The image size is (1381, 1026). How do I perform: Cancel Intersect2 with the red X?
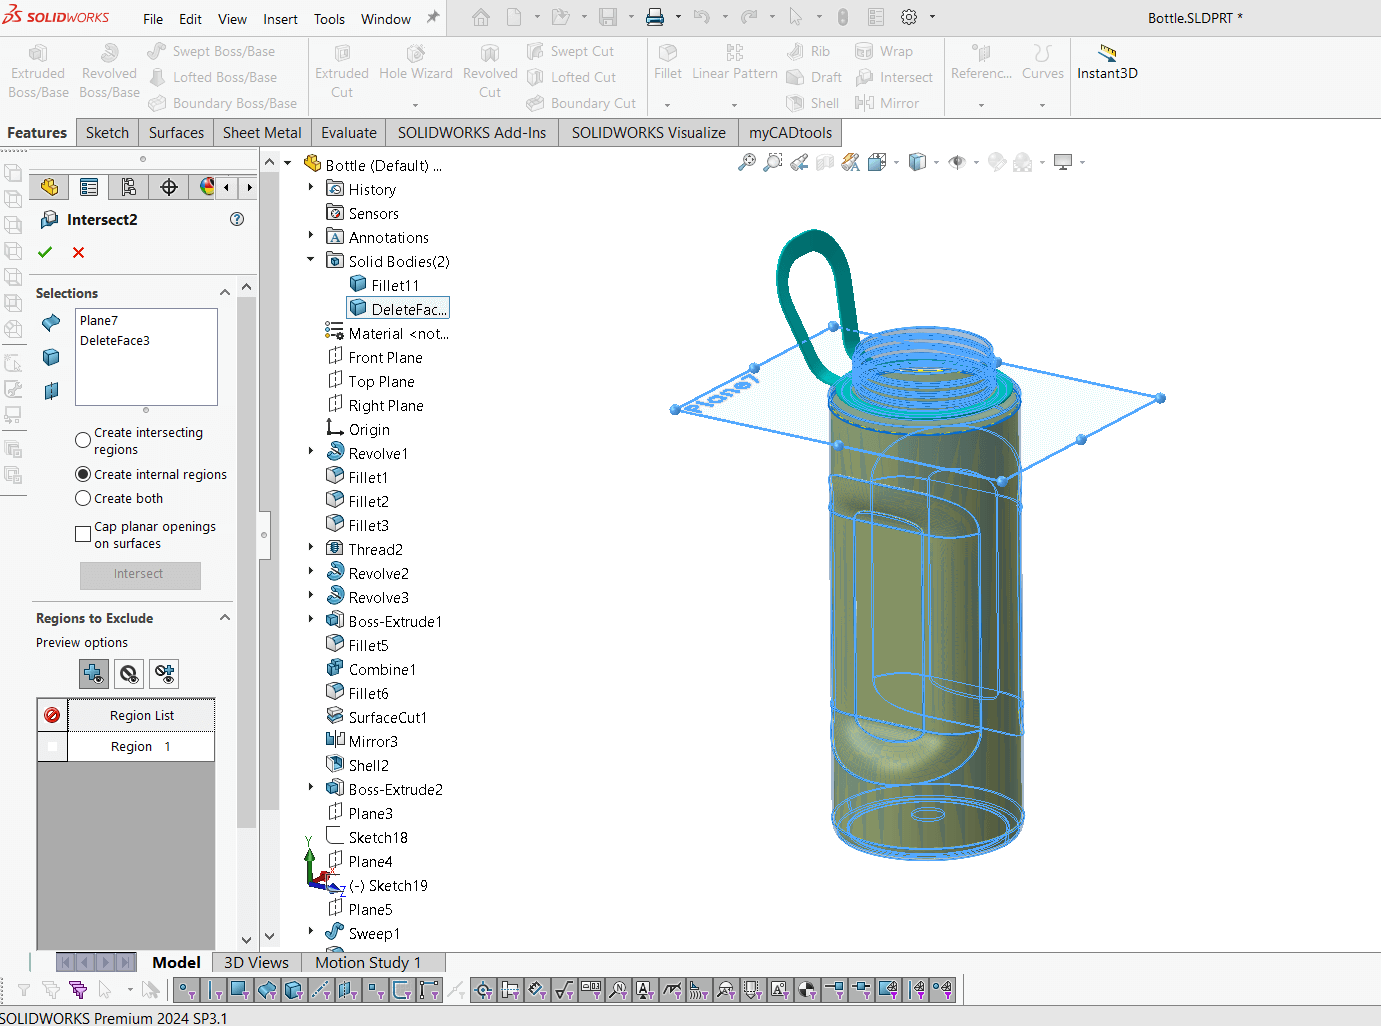point(78,253)
